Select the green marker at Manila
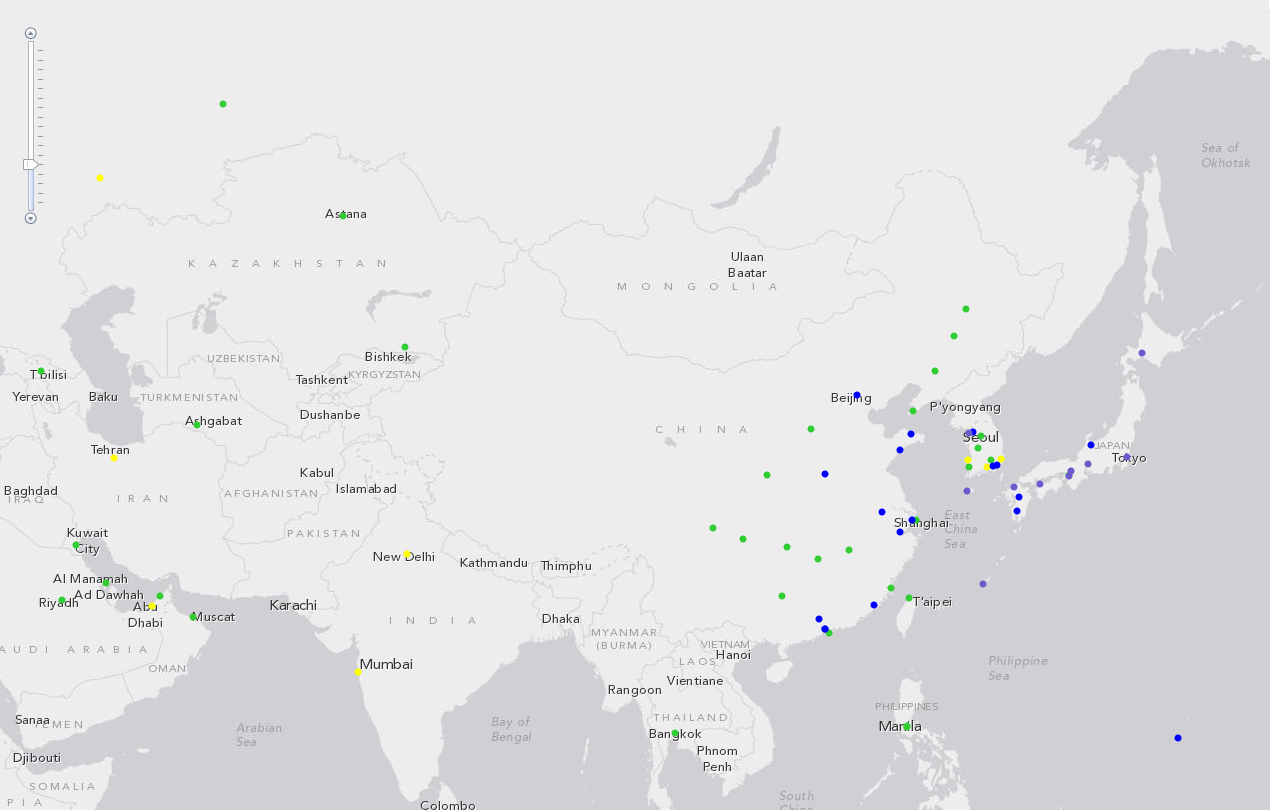This screenshot has width=1270, height=810. click(907, 727)
